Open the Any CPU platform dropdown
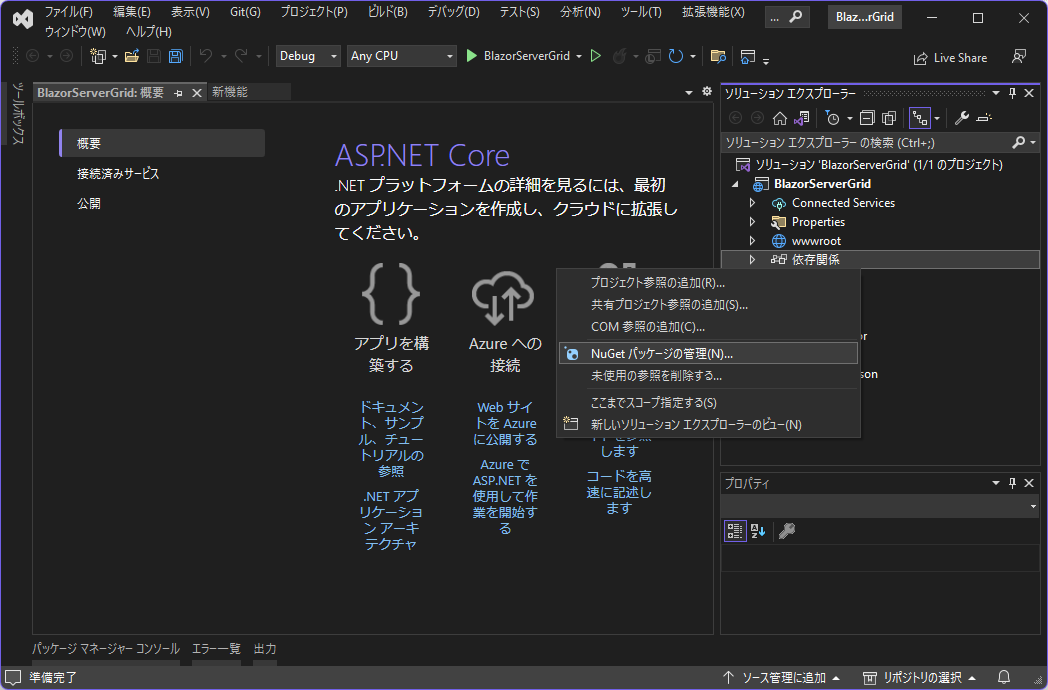 tap(402, 56)
